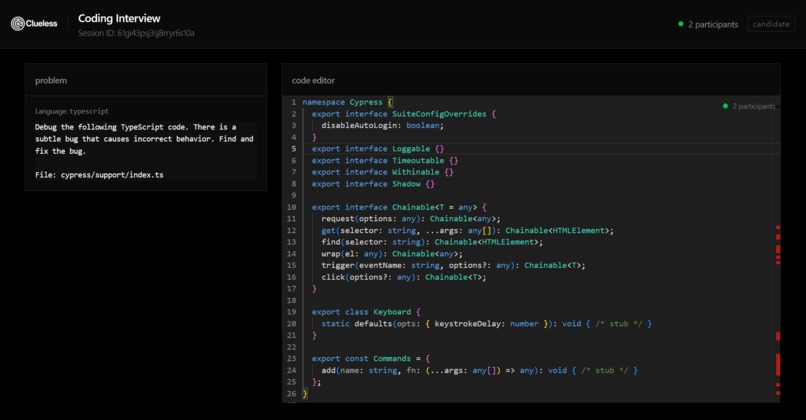Screen dimensions: 806x420
Task: Click the debug problem description text
Action: tap(144, 139)
